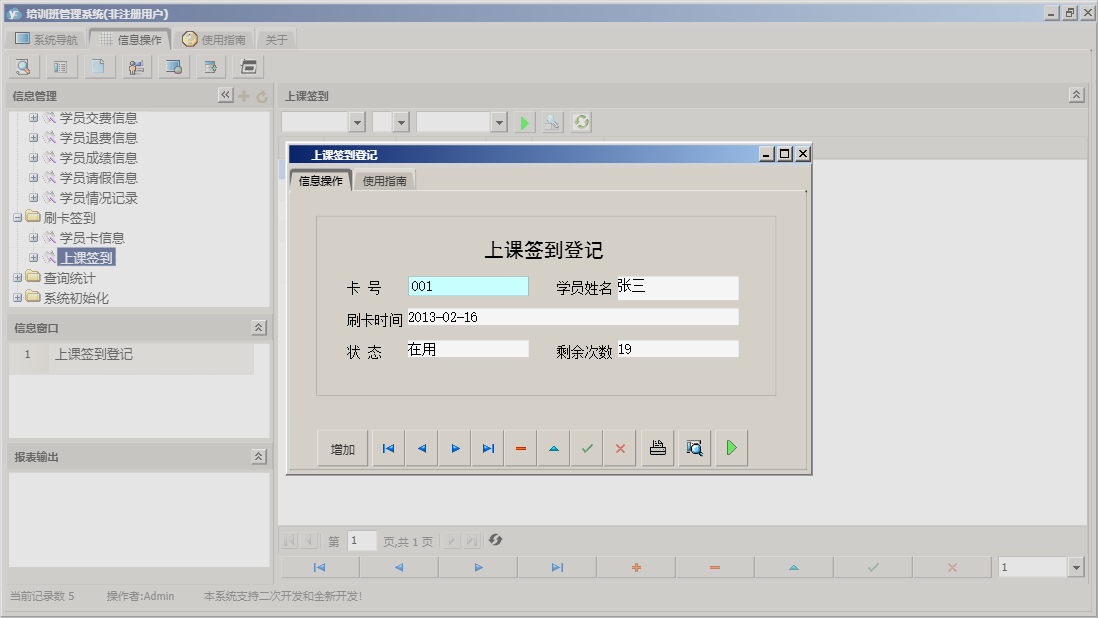Viewport: 1098px width, 618px height.
Task: Collapse the 信息管理 panel with double-chevron
Action: click(x=225, y=94)
